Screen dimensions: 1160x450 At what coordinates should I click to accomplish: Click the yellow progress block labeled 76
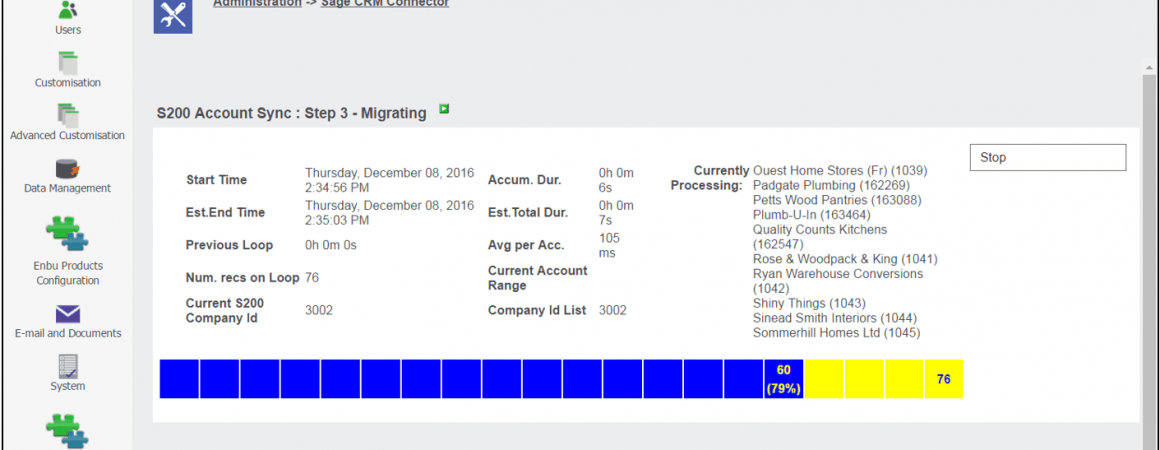943,379
